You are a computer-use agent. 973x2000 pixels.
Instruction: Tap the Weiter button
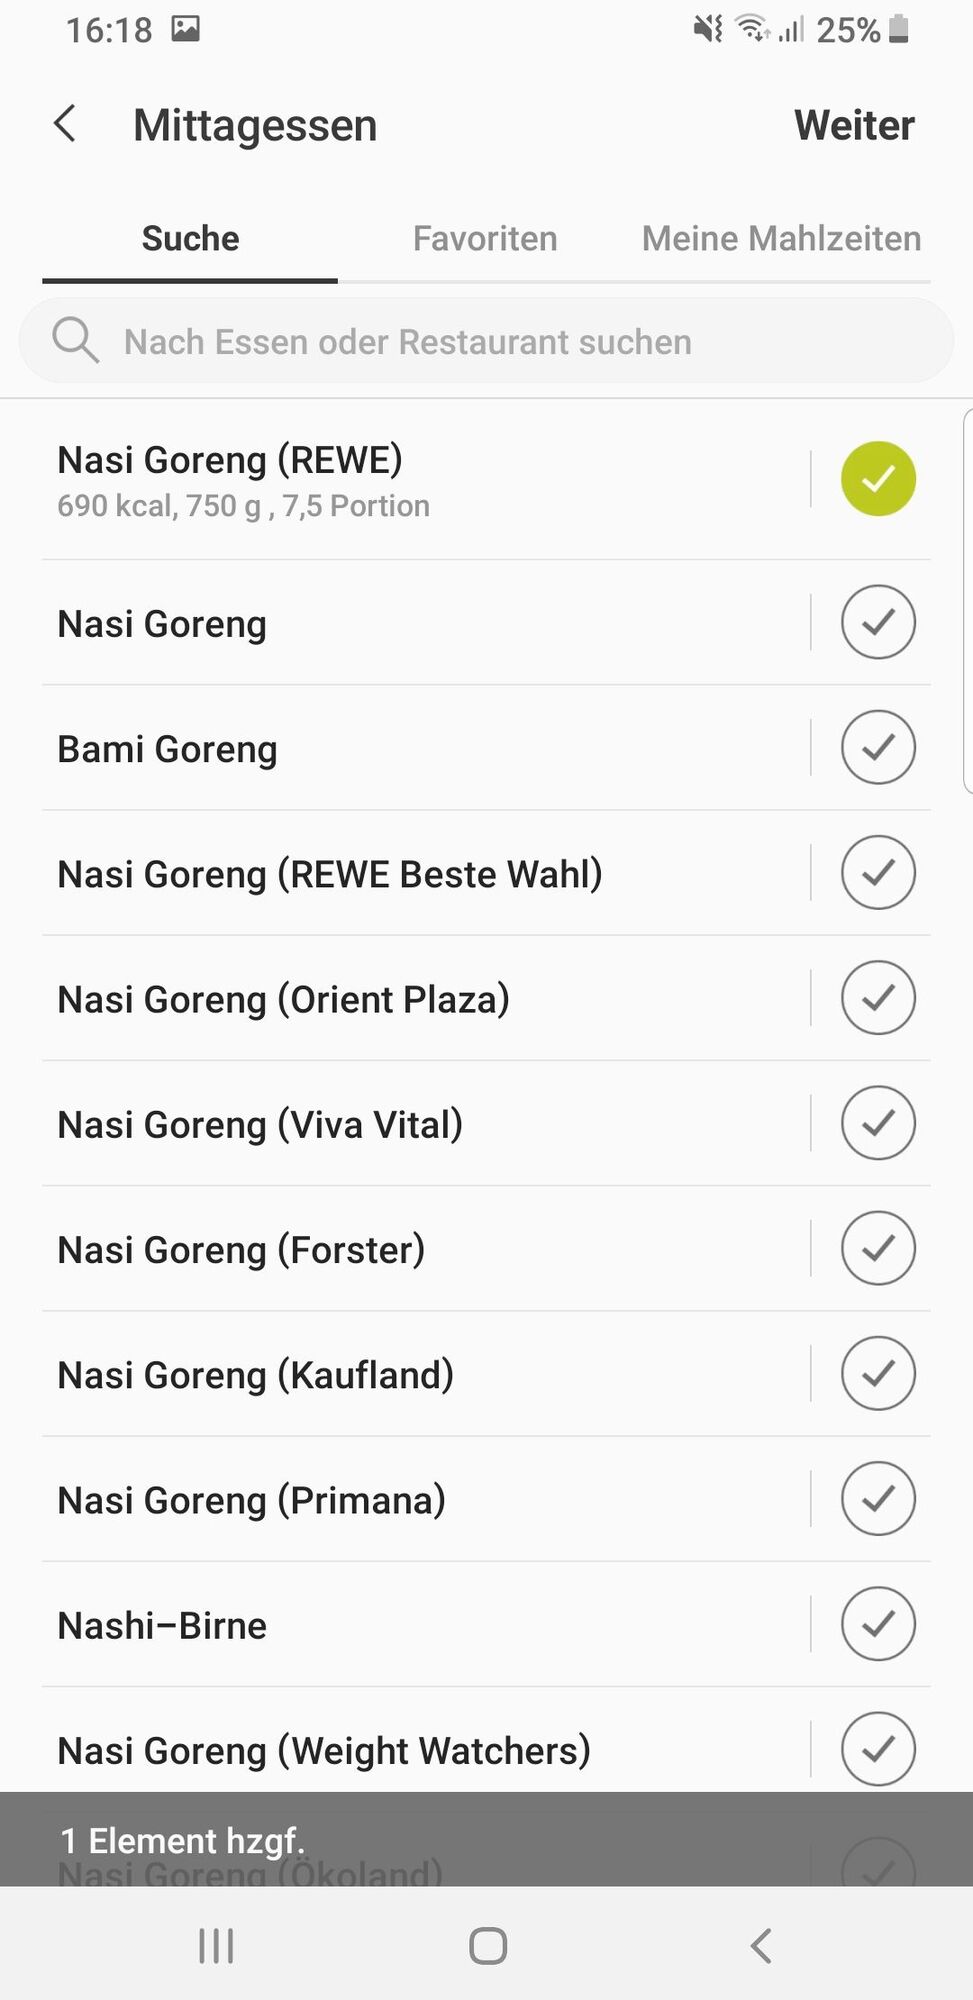[854, 125]
